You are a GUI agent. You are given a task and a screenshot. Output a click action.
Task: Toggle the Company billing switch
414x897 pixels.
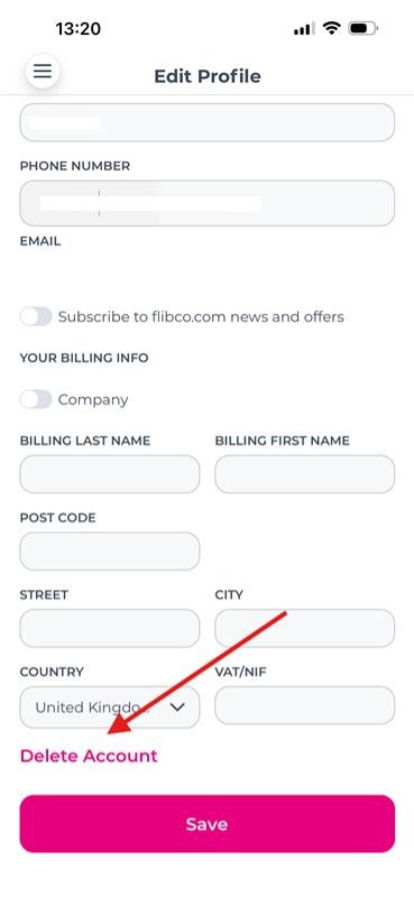36,399
